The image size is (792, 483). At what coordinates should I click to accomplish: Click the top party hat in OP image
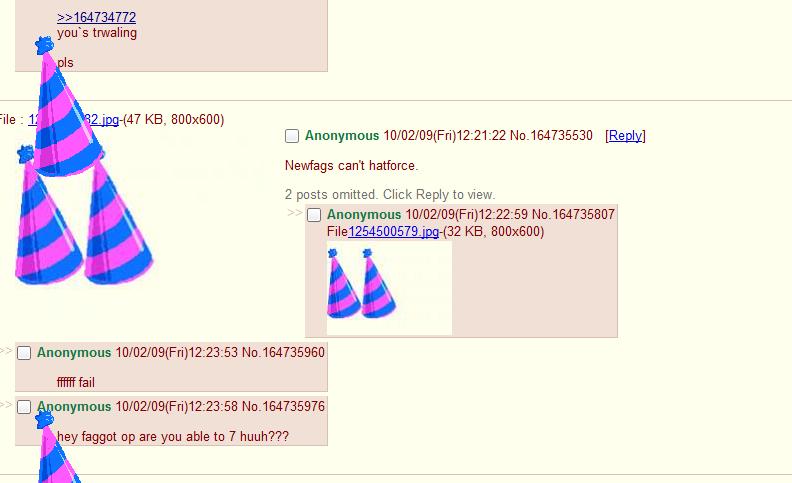(67, 107)
